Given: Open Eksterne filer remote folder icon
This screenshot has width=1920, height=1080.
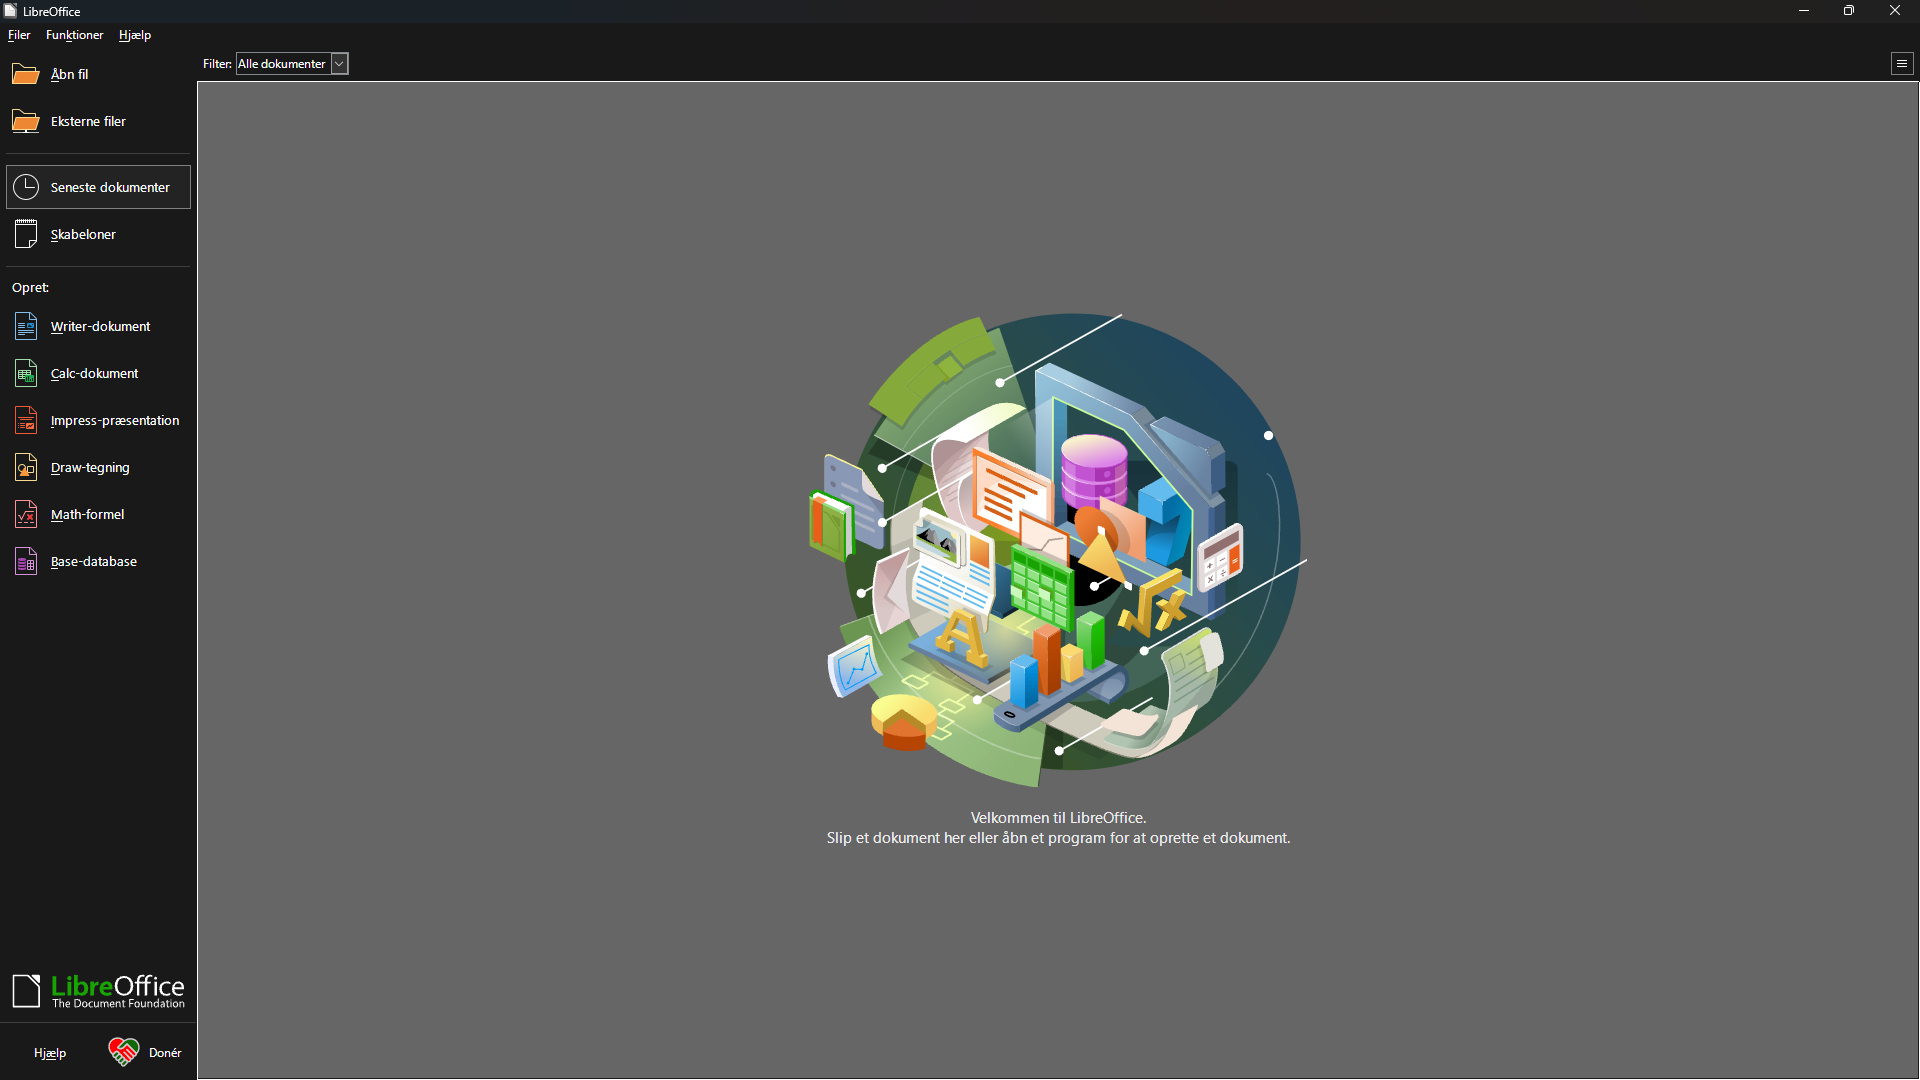Looking at the screenshot, I should pyautogui.click(x=26, y=122).
